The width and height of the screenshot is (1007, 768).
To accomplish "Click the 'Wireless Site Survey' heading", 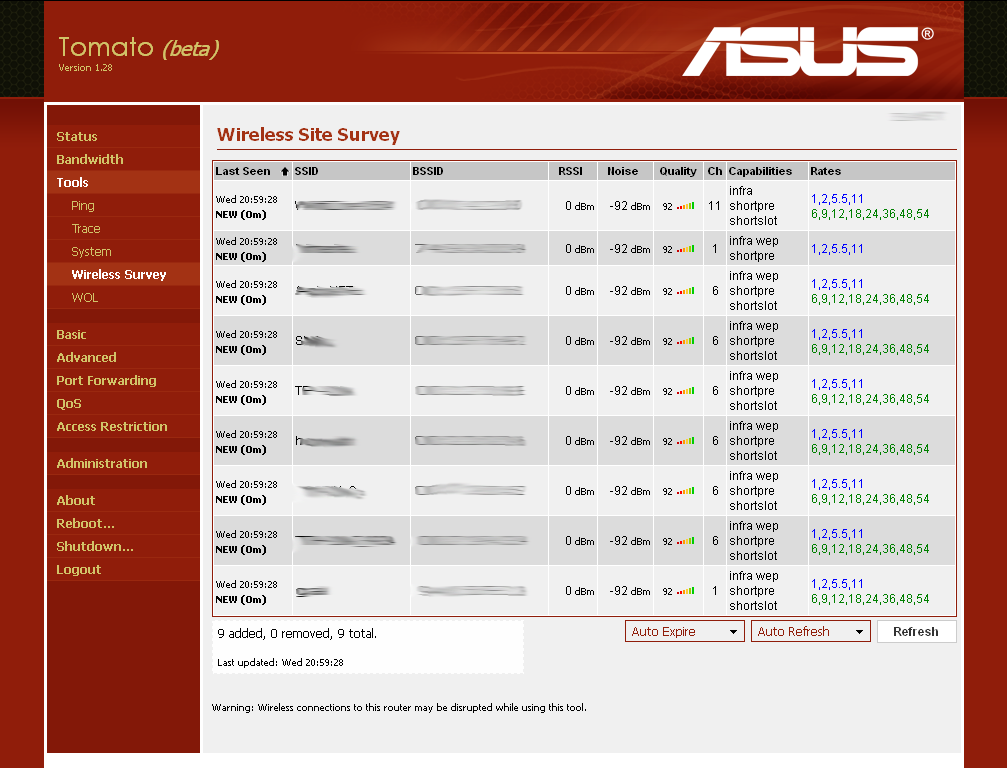I will (308, 135).
